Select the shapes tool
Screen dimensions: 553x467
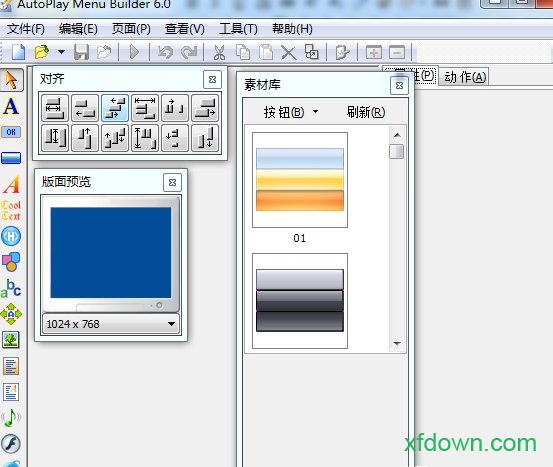tap(11, 262)
